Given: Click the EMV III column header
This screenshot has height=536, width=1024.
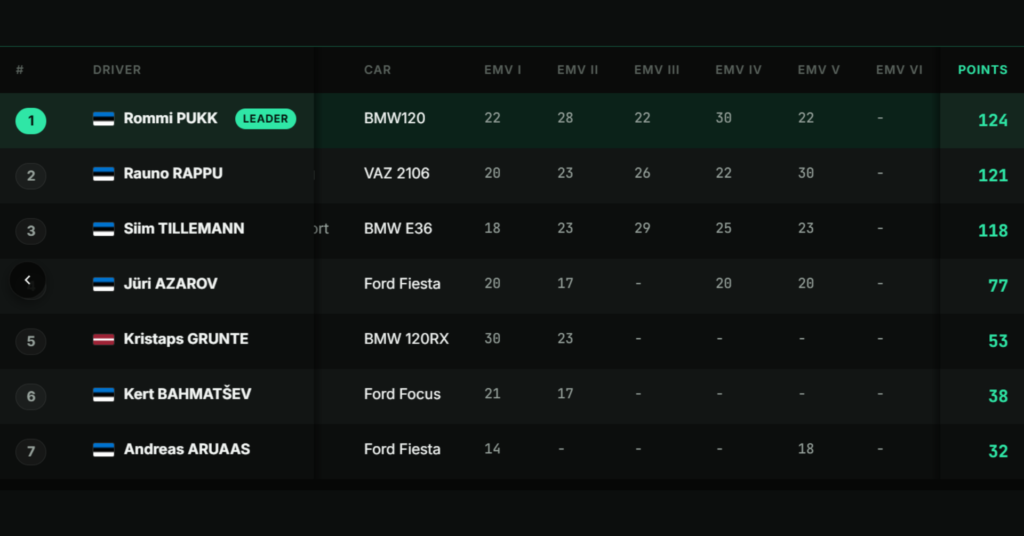Looking at the screenshot, I should click(656, 70).
